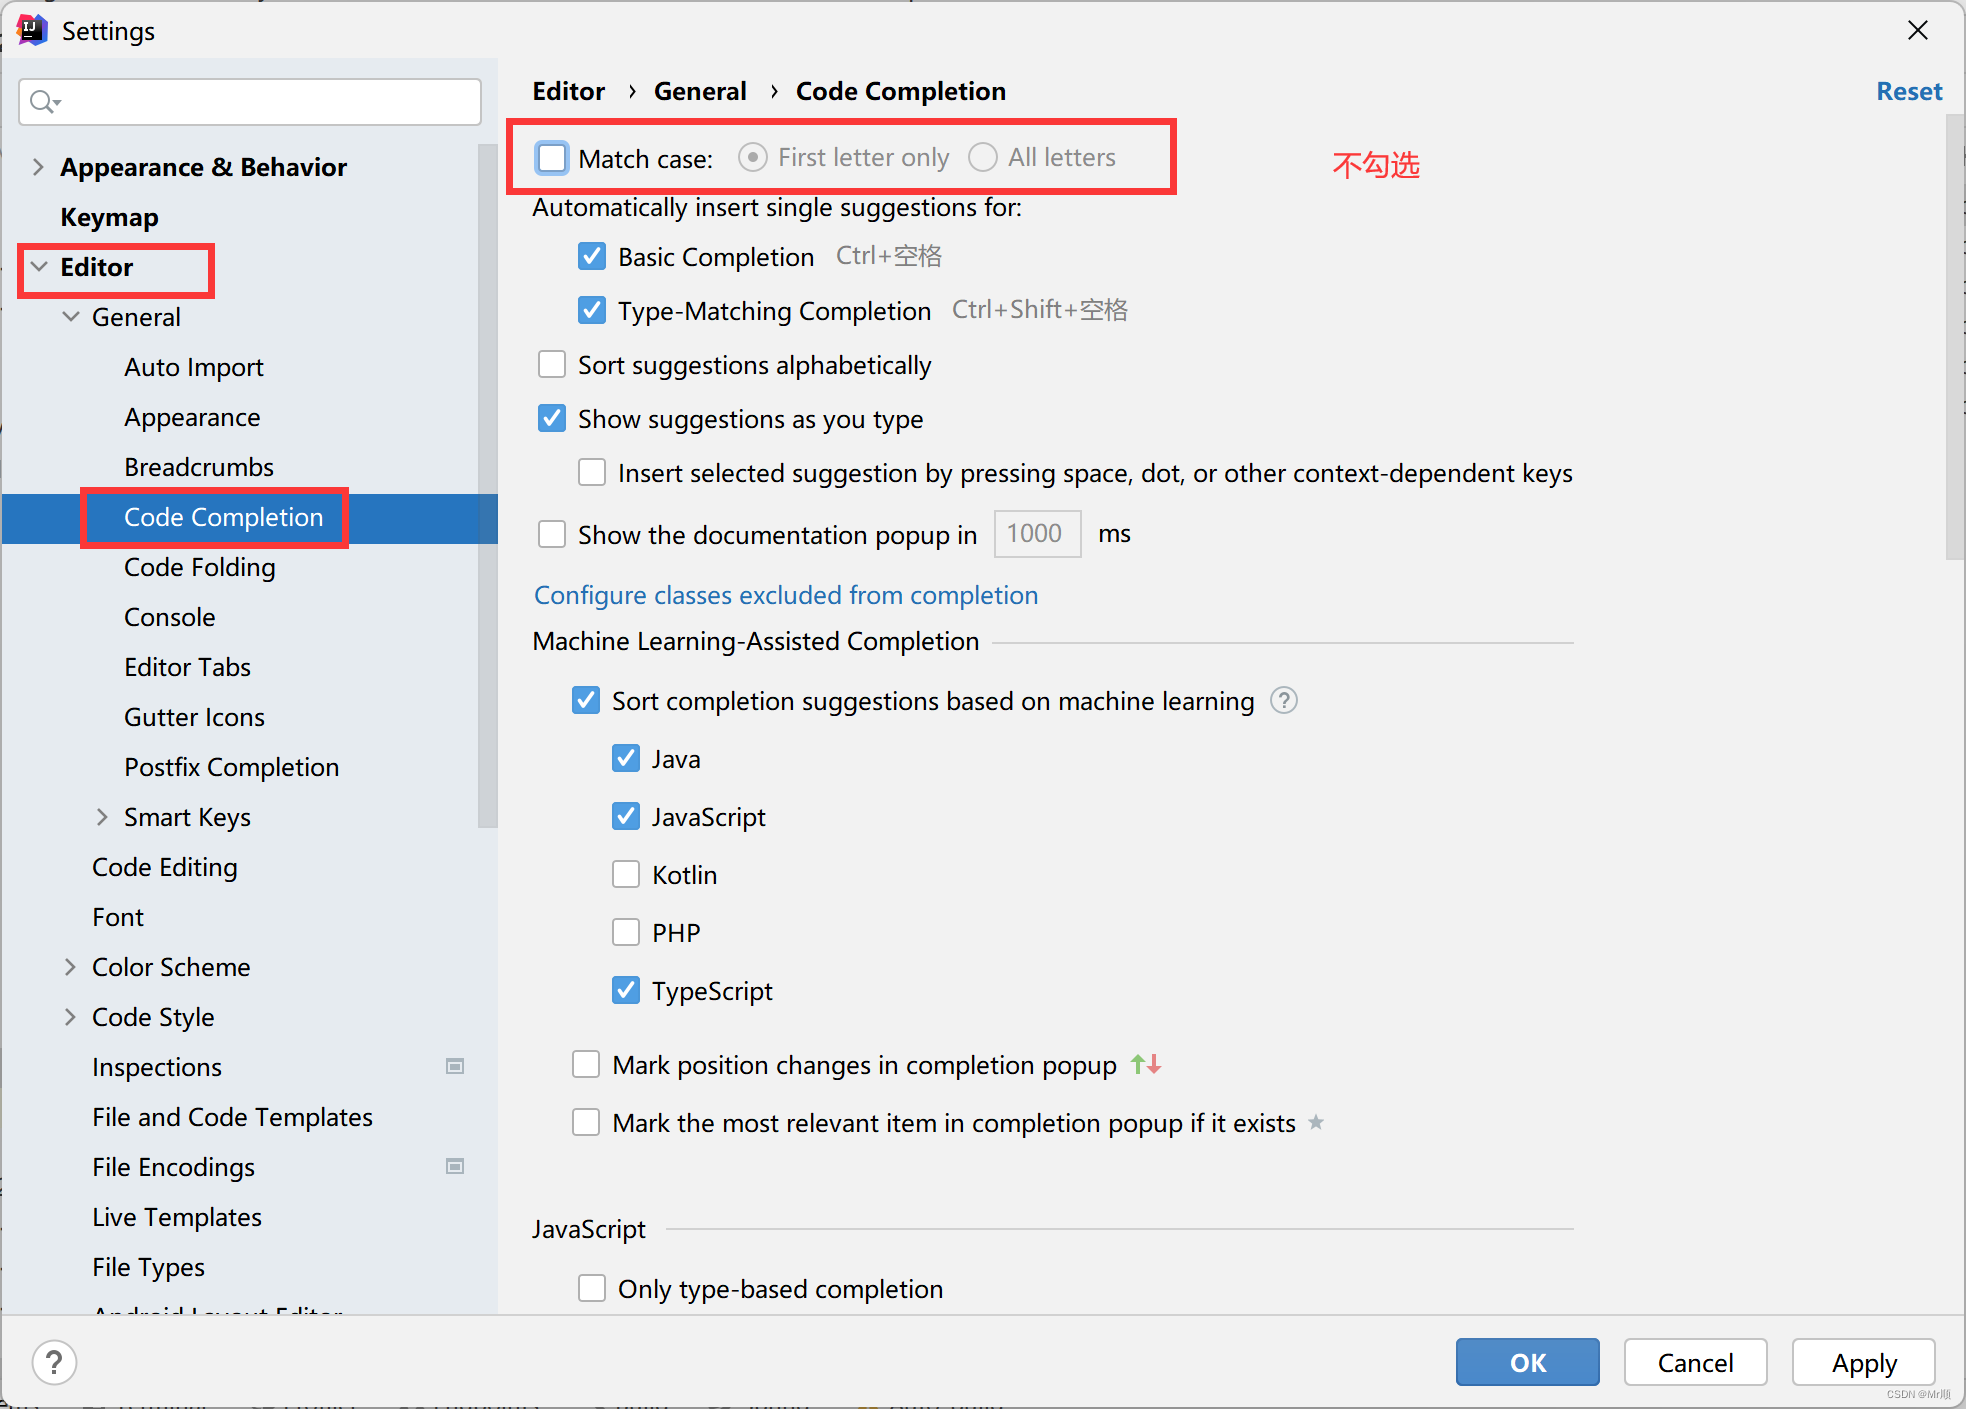Click General in the breadcrumb path
Image resolution: width=1966 pixels, height=1409 pixels.
pos(700,91)
